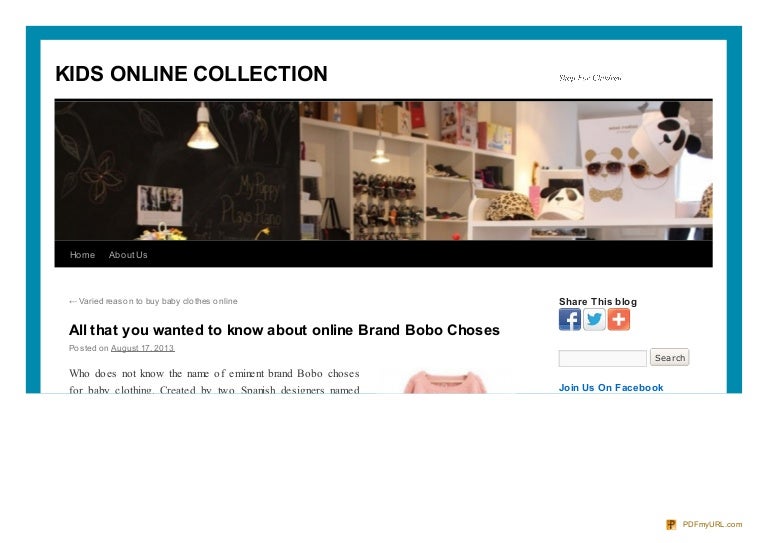The image size is (768, 543).
Task: Click the Kids Online Collection site title
Action: click(x=192, y=74)
